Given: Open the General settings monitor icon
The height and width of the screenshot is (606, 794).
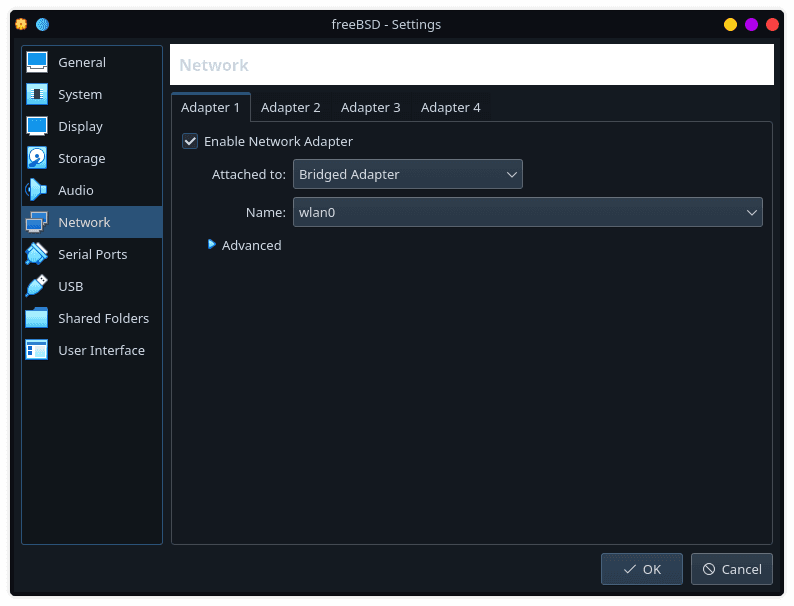Looking at the screenshot, I should tap(37, 62).
